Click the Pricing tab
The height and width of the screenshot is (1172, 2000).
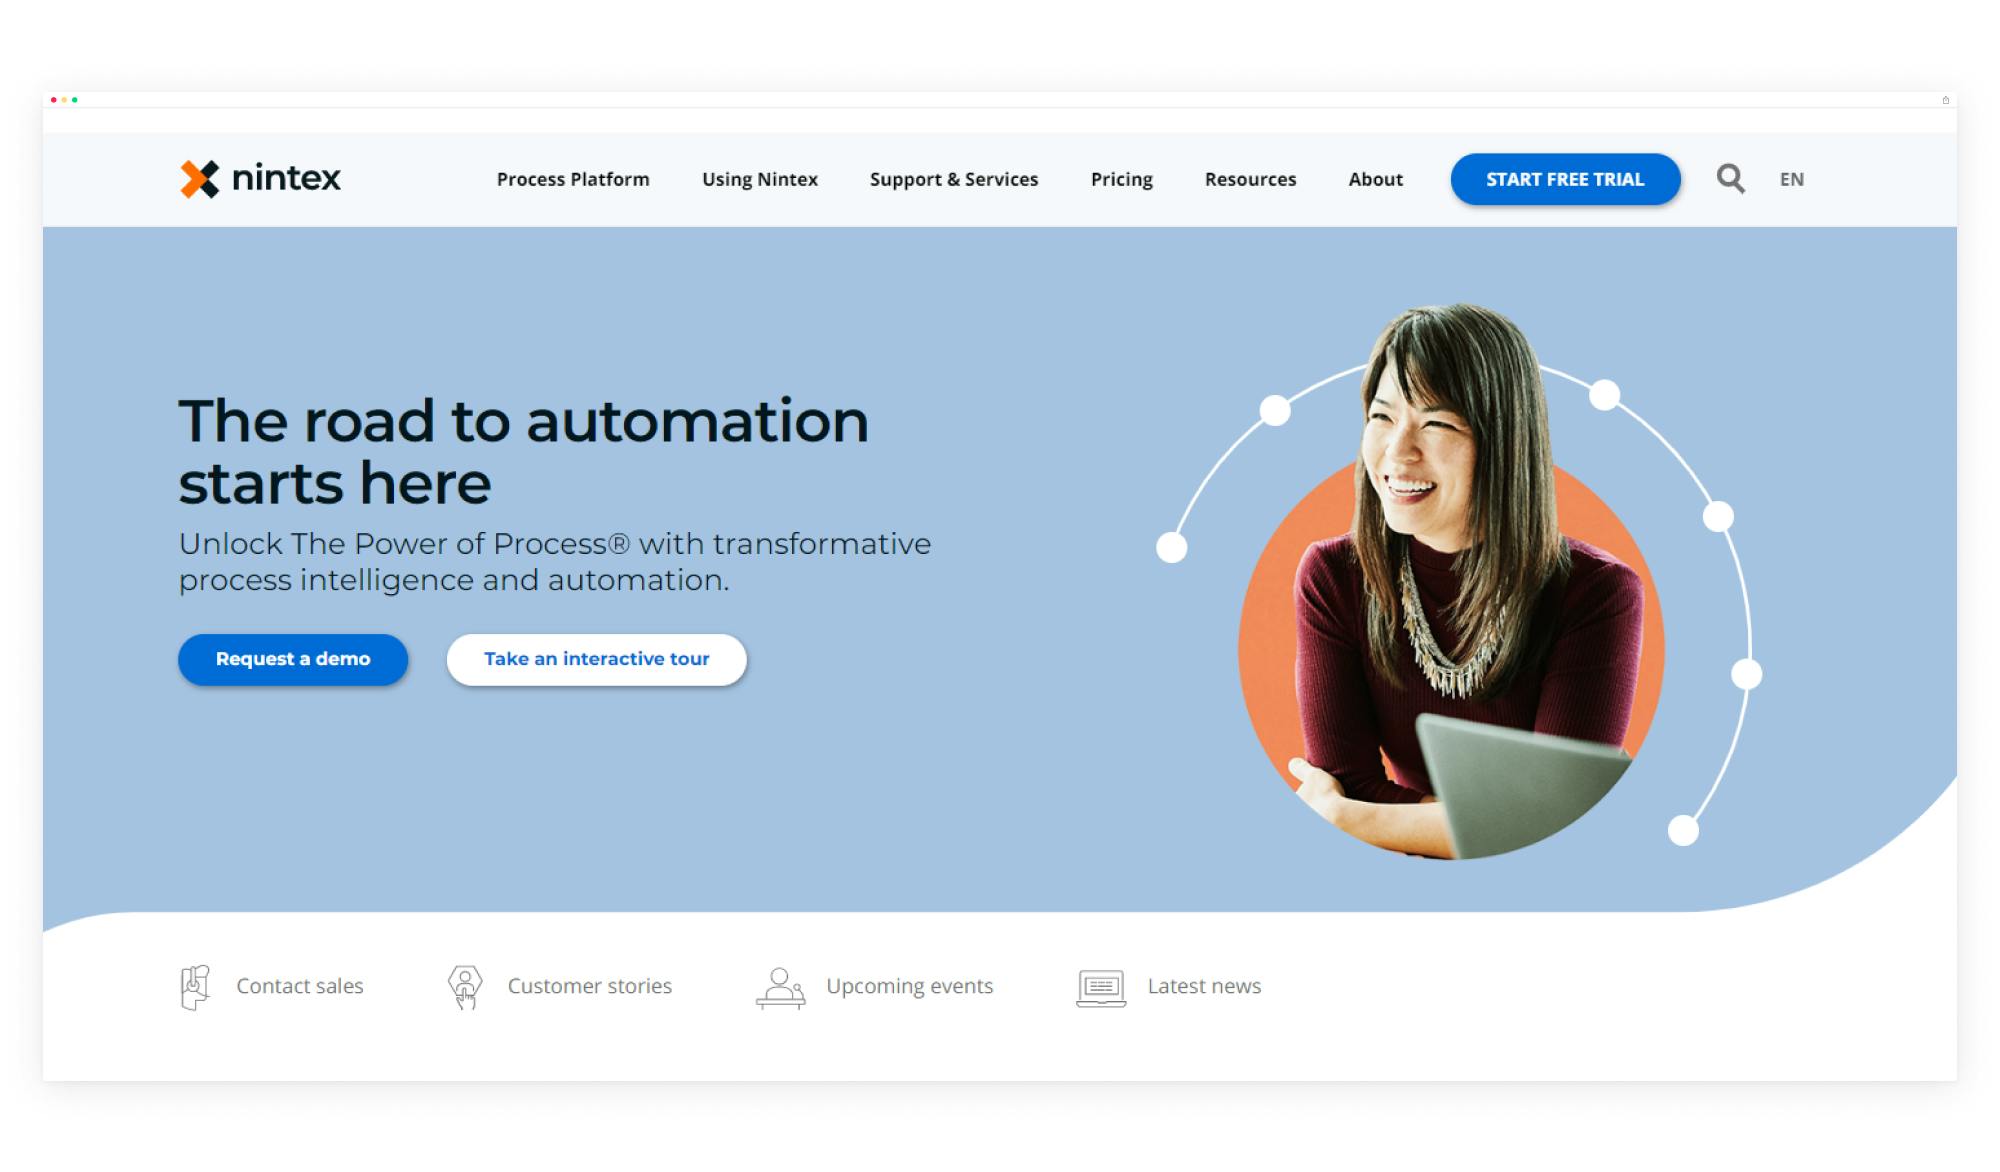1121,179
